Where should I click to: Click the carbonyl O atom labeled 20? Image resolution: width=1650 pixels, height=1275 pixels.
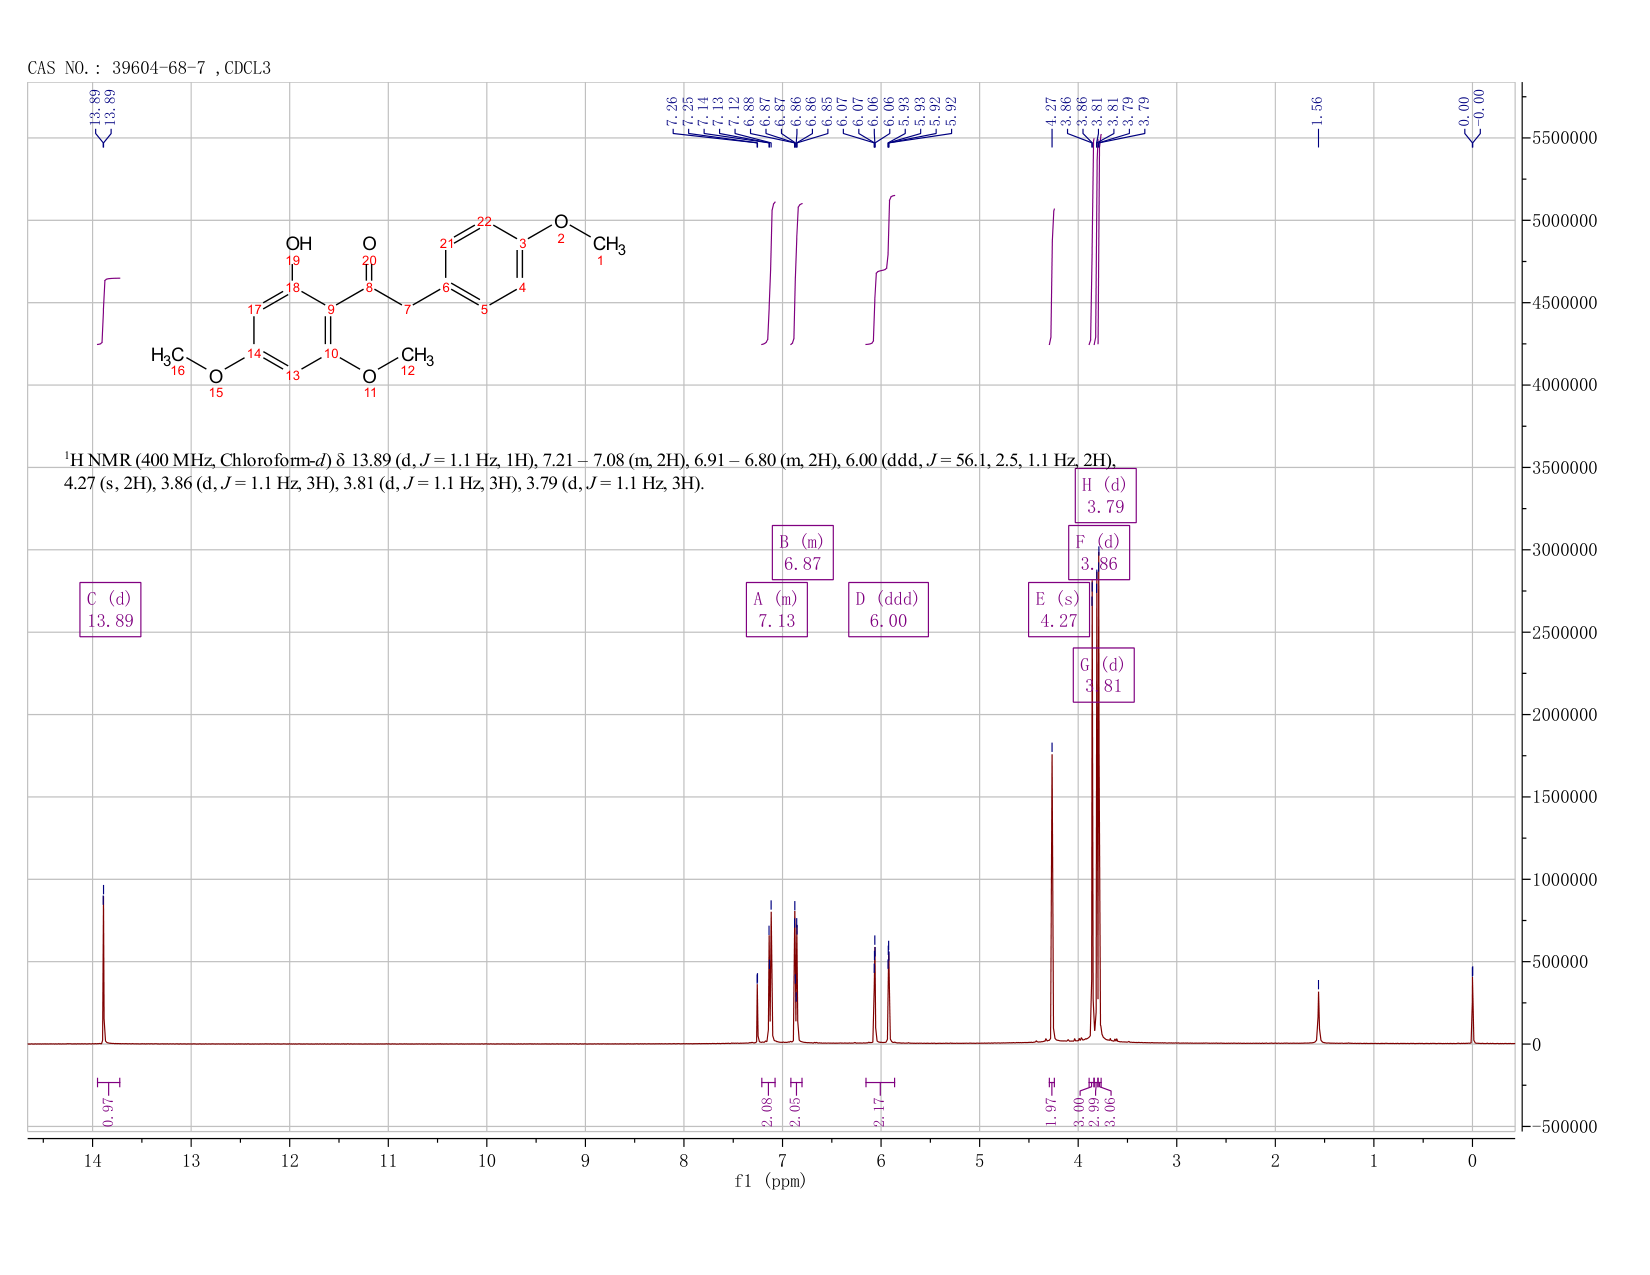pyautogui.click(x=369, y=243)
